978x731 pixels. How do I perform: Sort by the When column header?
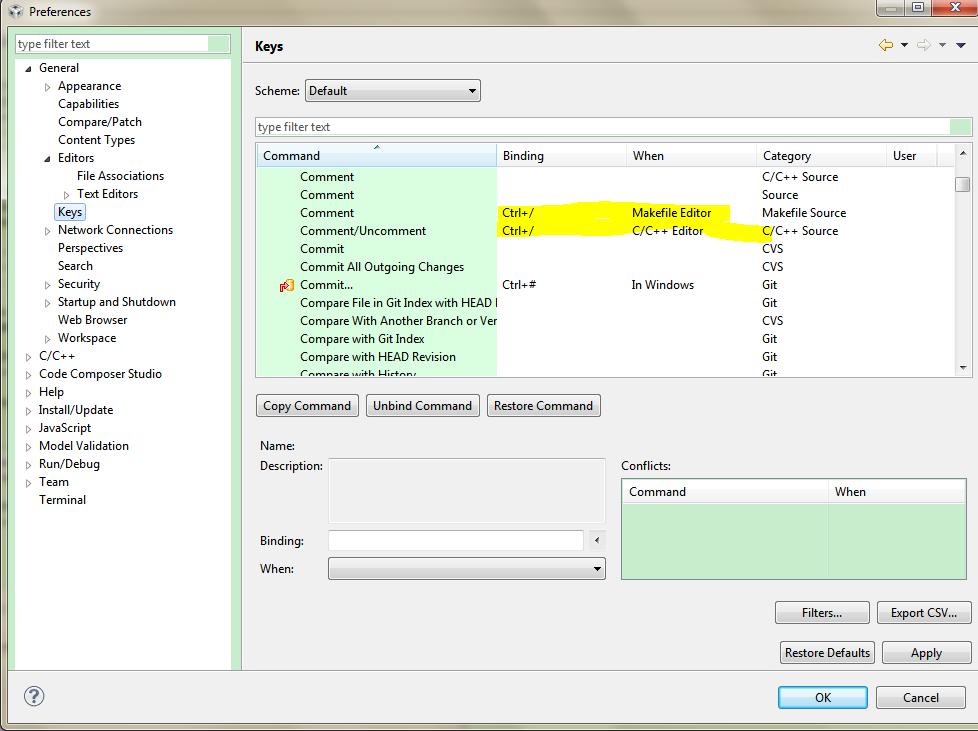pyautogui.click(x=691, y=155)
